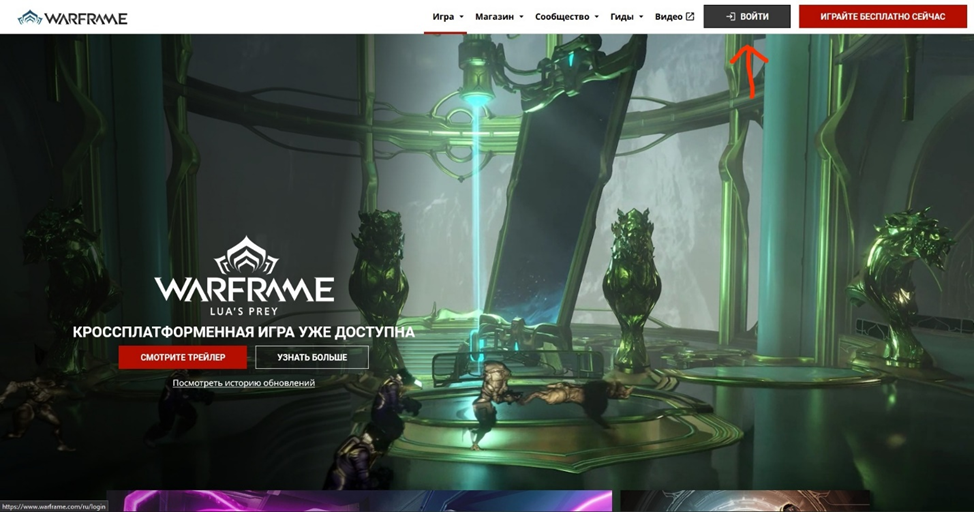Open the Игра menu
The height and width of the screenshot is (512, 974).
pyautogui.click(x=443, y=17)
